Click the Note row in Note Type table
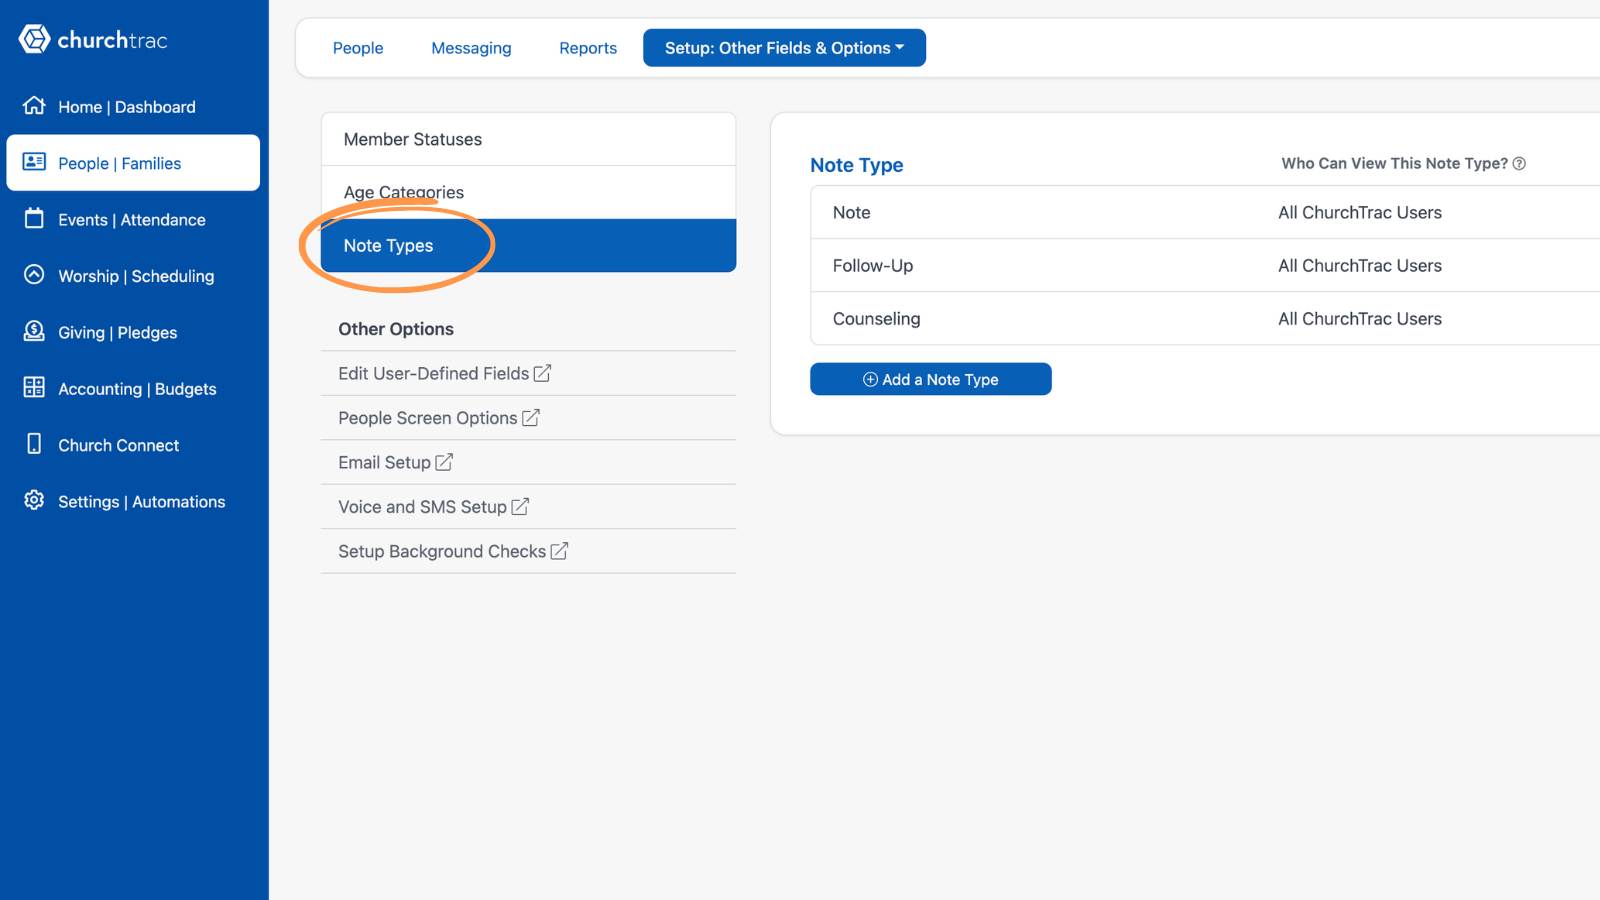This screenshot has width=1600, height=900. [x=1205, y=212]
